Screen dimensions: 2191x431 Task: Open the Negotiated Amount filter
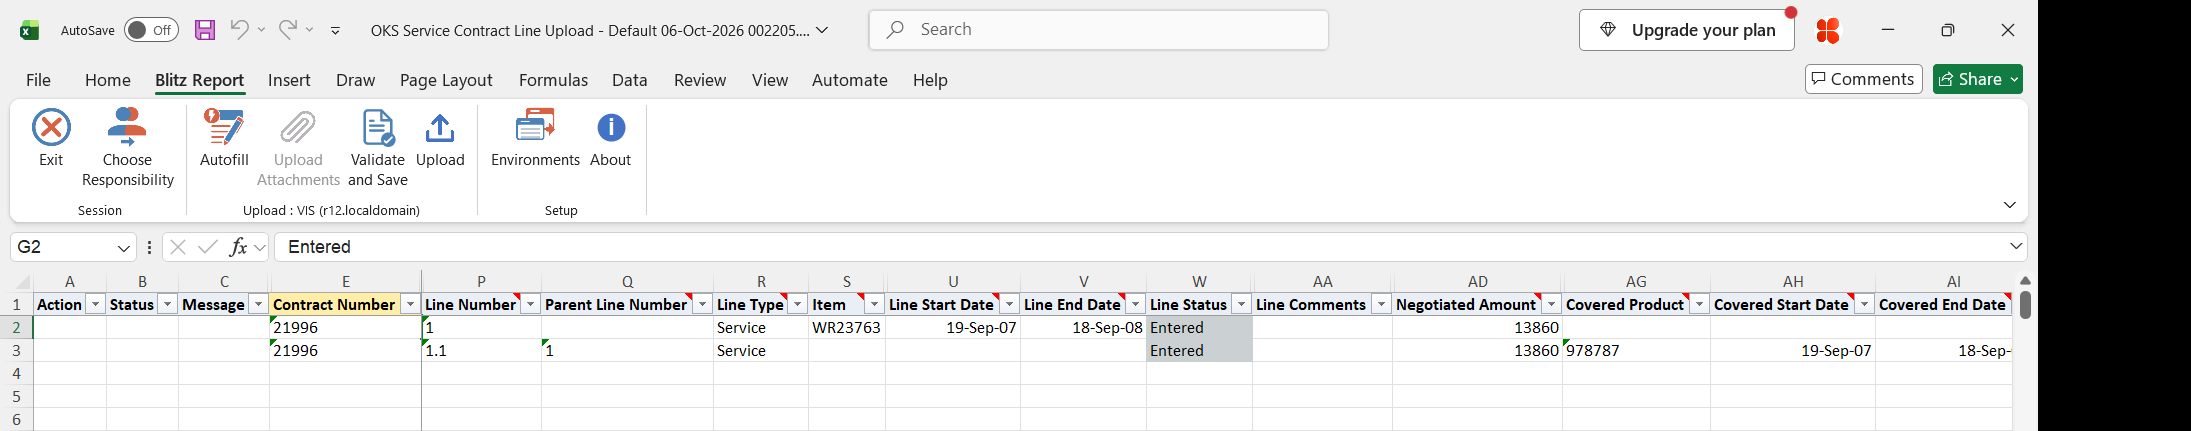(x=1551, y=304)
